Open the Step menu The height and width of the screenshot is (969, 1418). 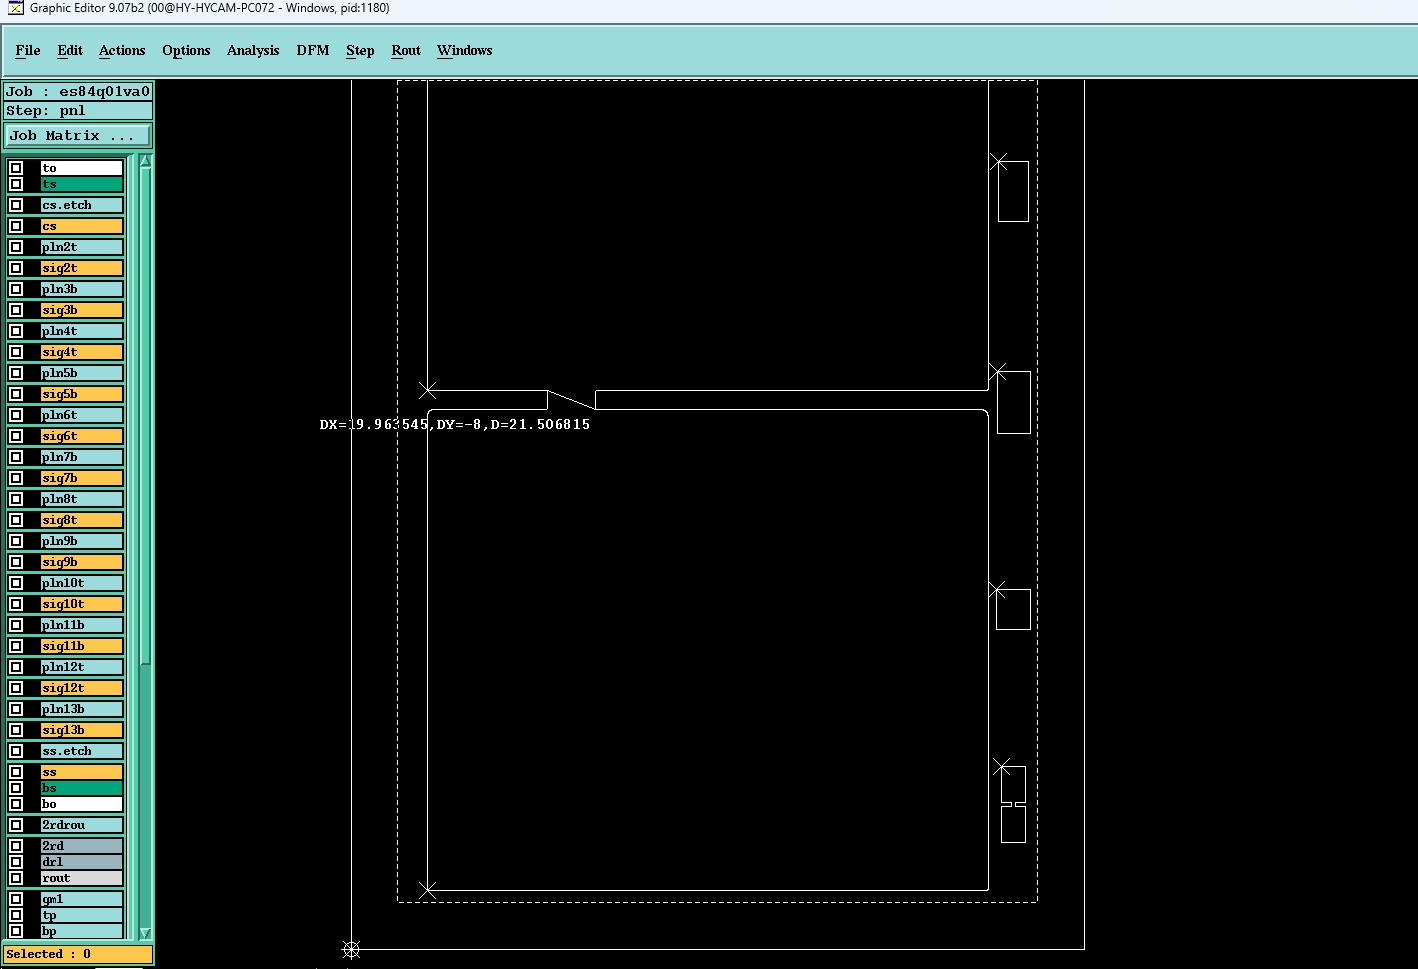360,50
